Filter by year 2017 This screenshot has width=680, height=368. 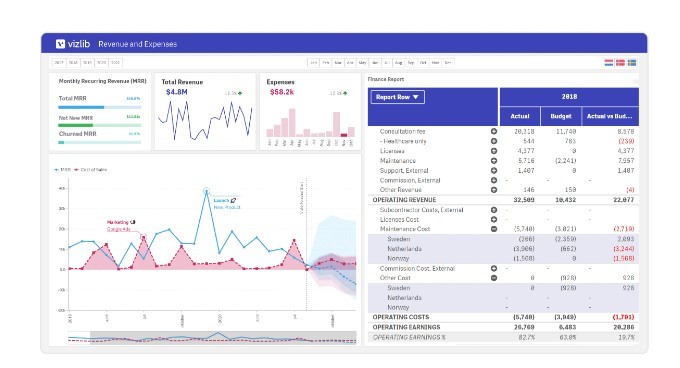(x=59, y=63)
